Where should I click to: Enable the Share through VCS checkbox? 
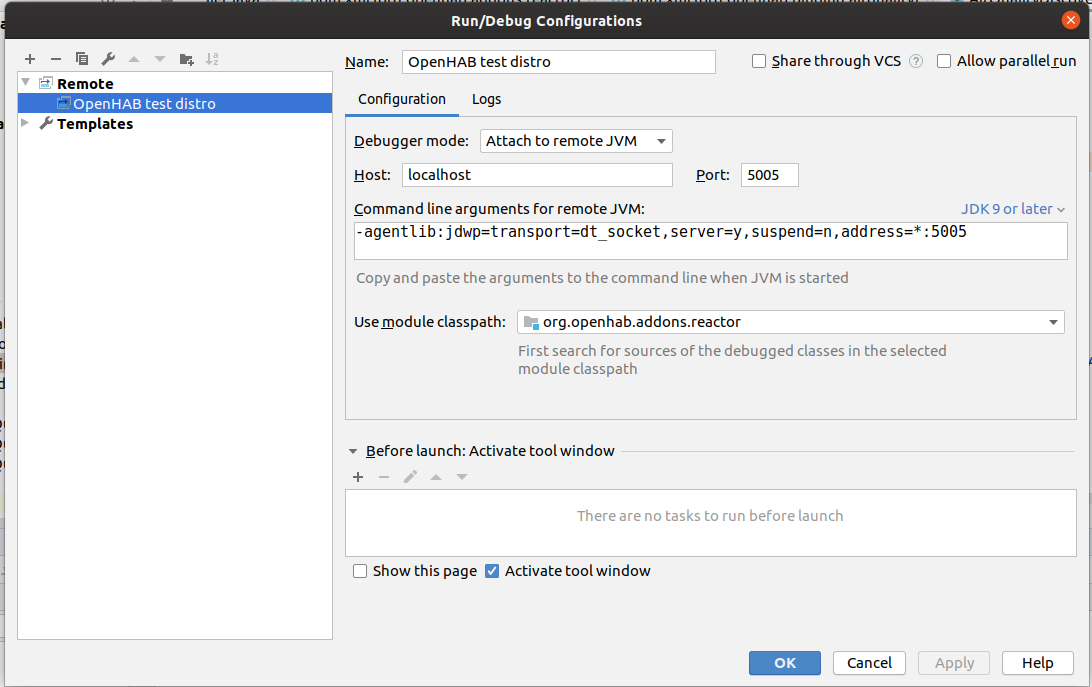point(759,62)
